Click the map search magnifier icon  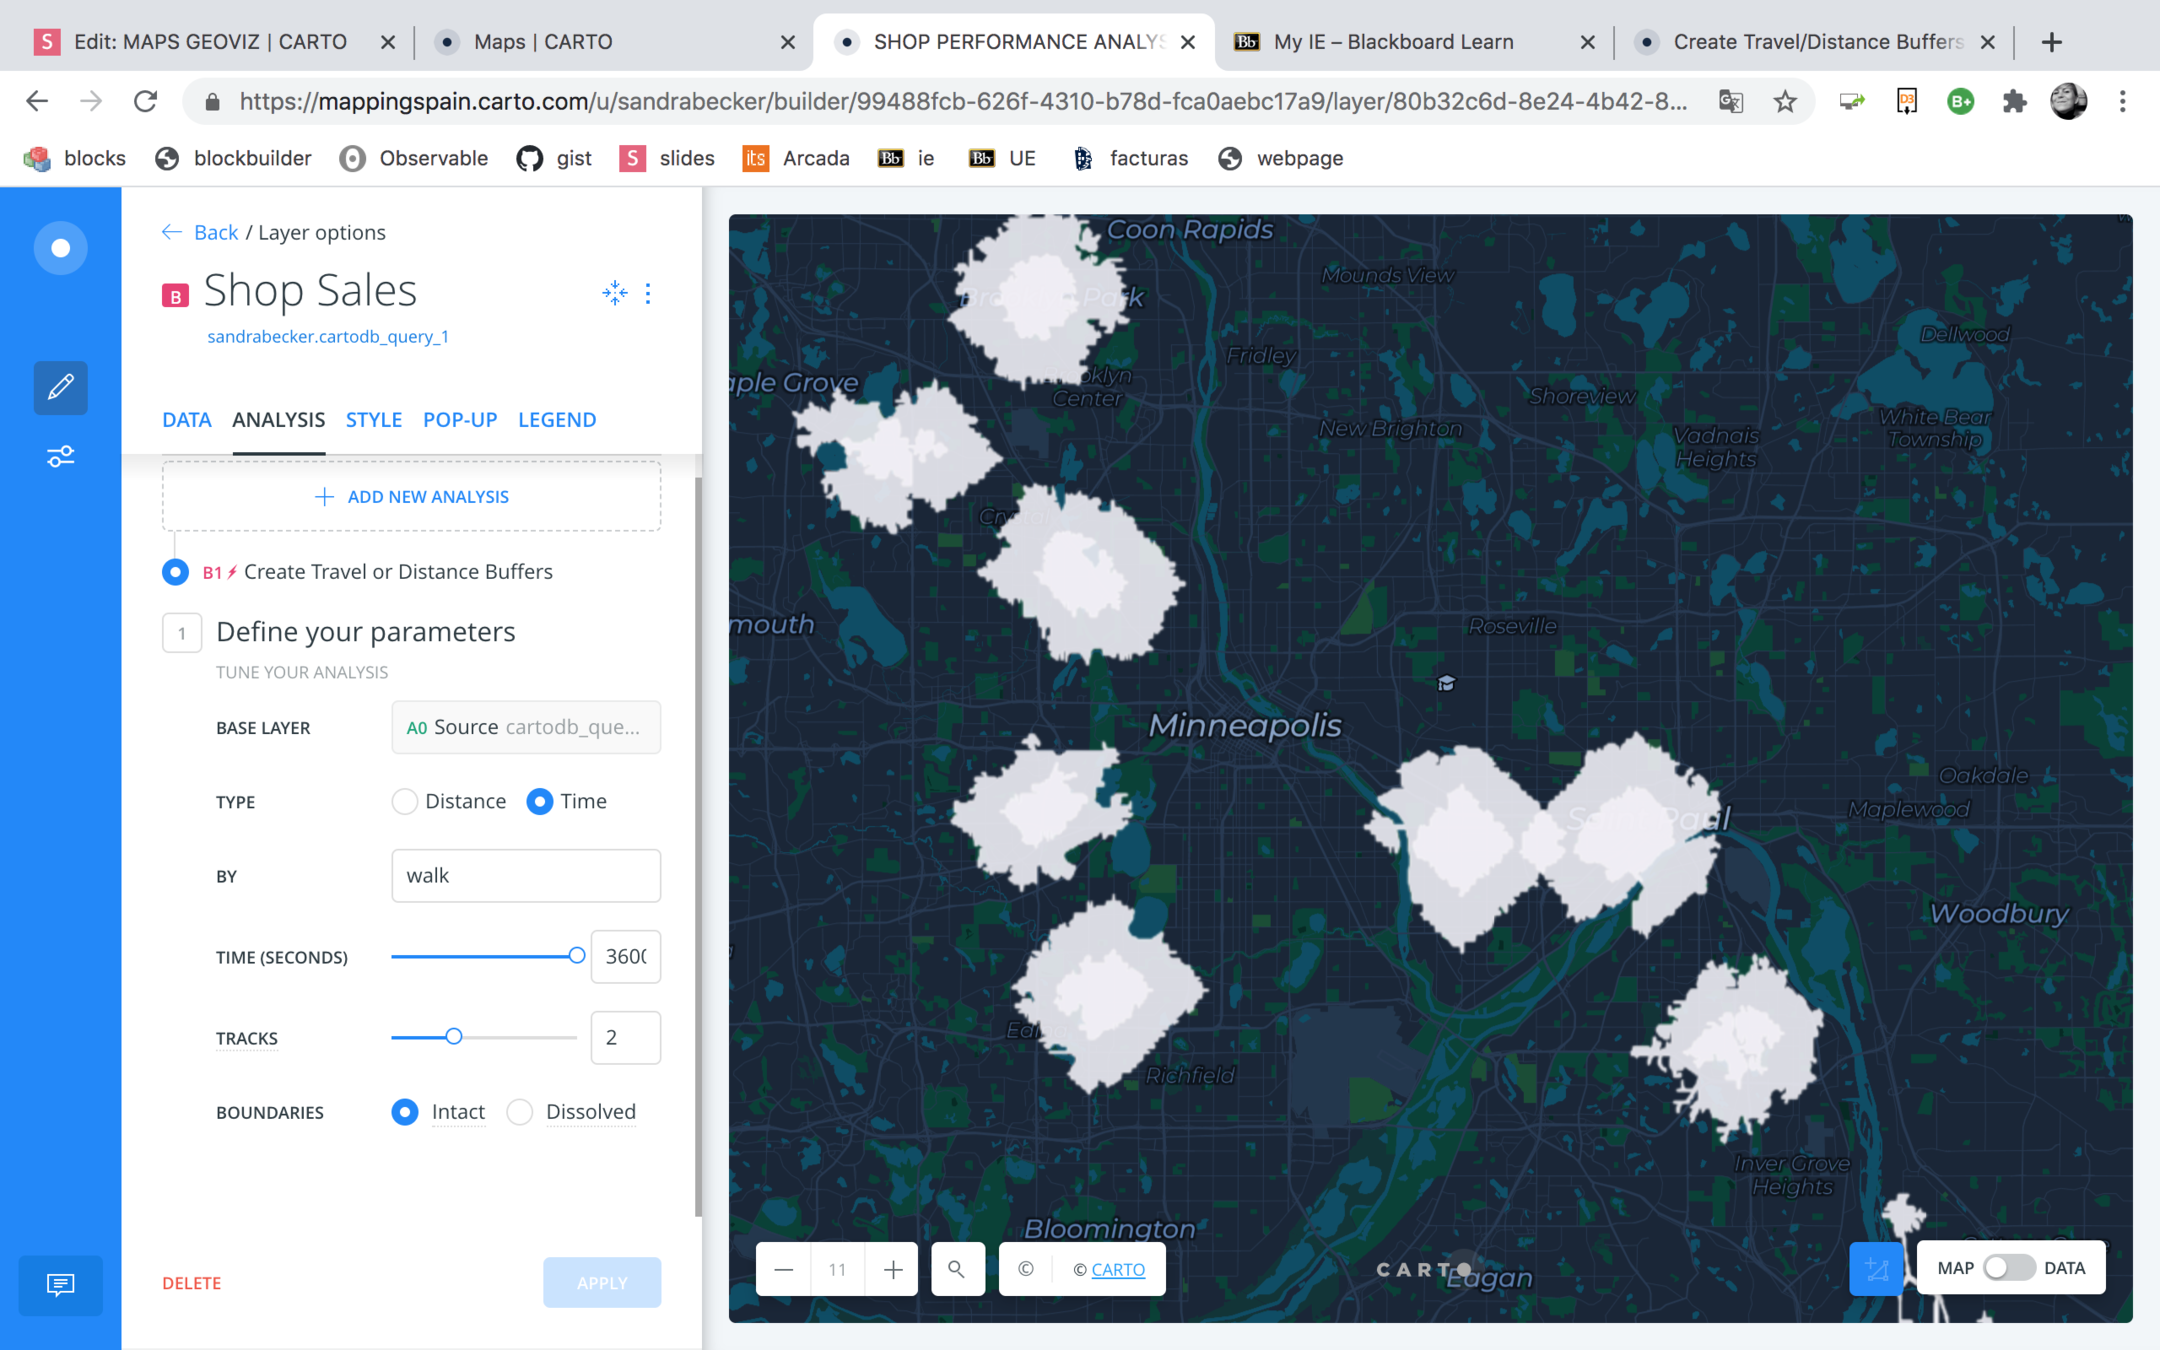point(957,1269)
